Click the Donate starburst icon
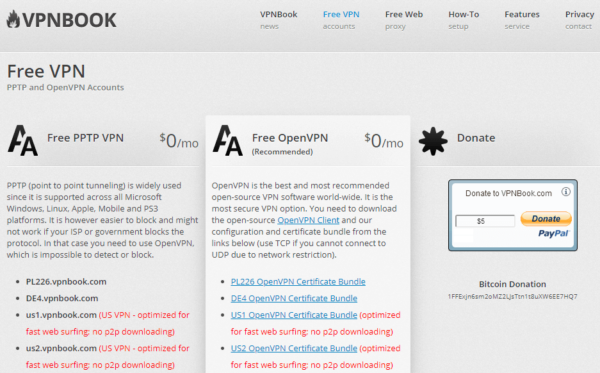Screen dimensions: 600x373 (433, 141)
